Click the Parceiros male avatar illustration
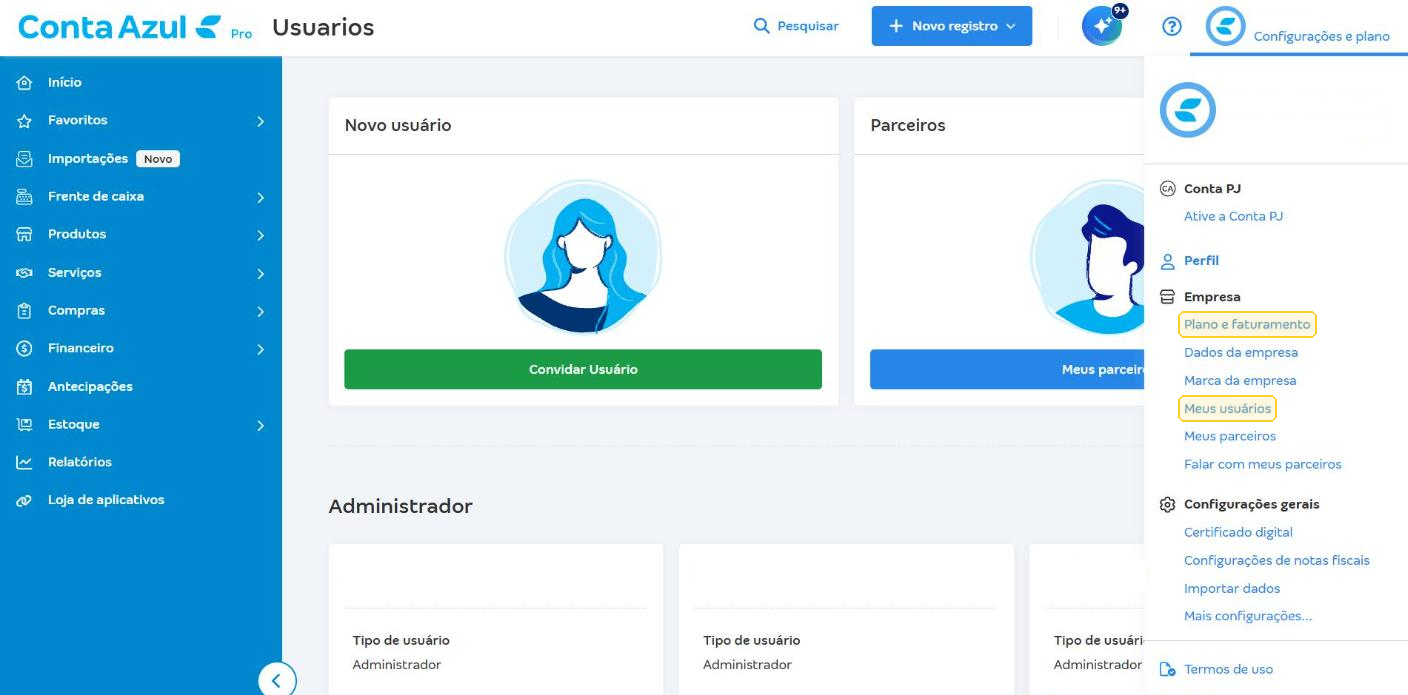Screen dimensions: 1408x695 click(1087, 257)
